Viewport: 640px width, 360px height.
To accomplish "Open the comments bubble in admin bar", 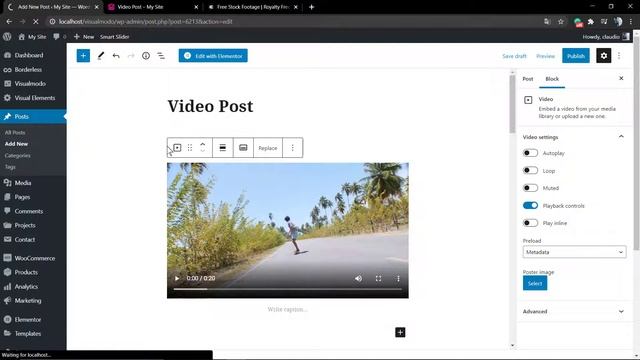I will tap(56, 37).
